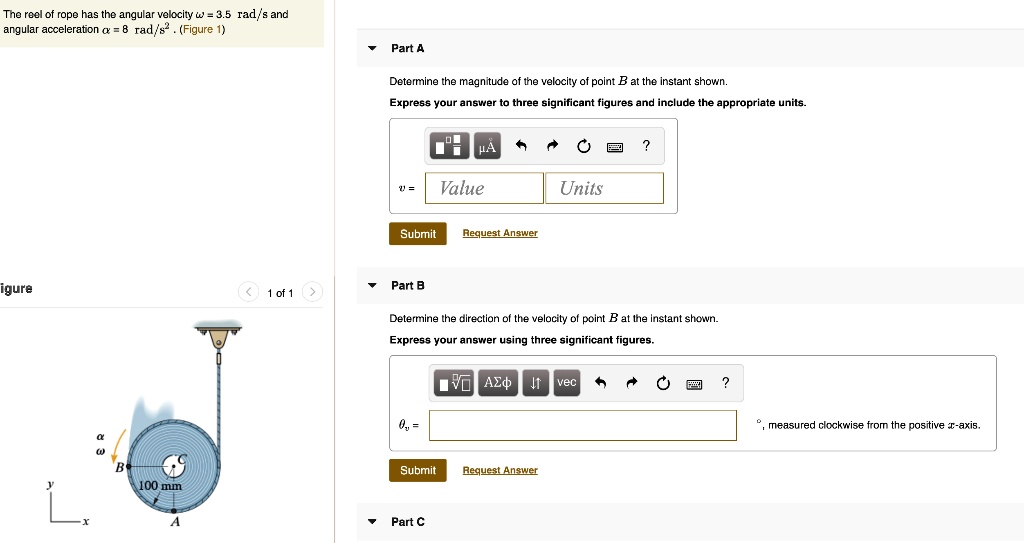Undo the last entry in Part A
This screenshot has width=1024, height=543.
click(x=520, y=147)
